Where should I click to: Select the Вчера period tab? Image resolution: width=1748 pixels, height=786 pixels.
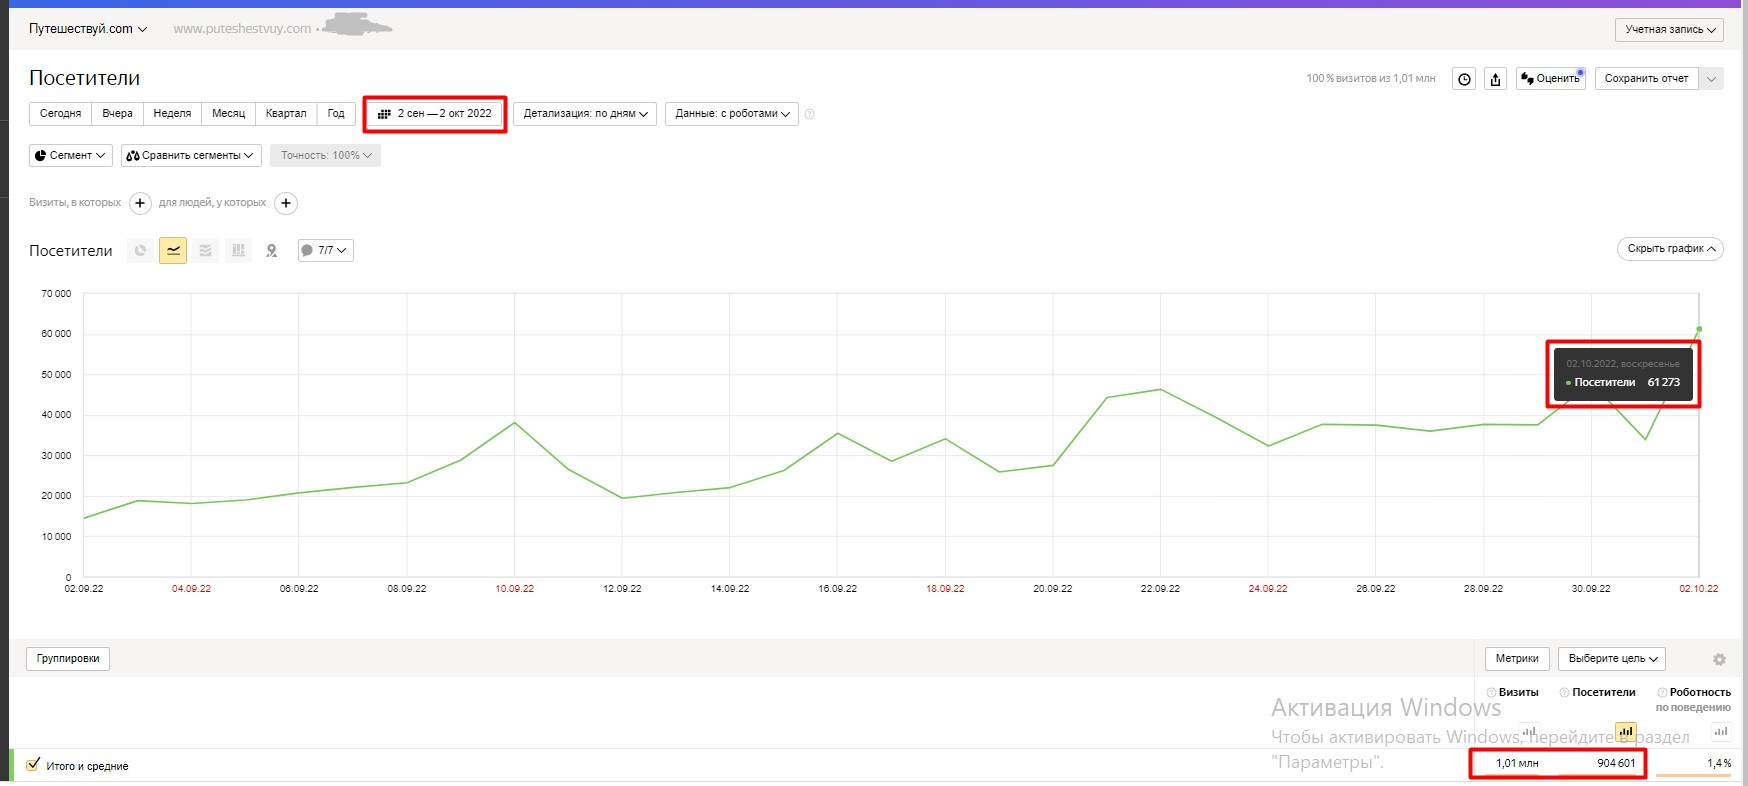(x=118, y=114)
